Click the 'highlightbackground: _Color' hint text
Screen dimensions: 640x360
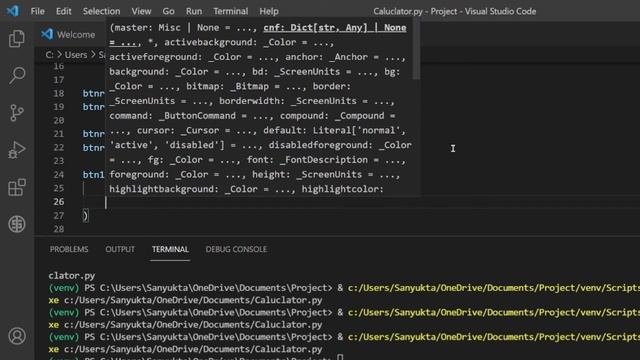[183, 189]
